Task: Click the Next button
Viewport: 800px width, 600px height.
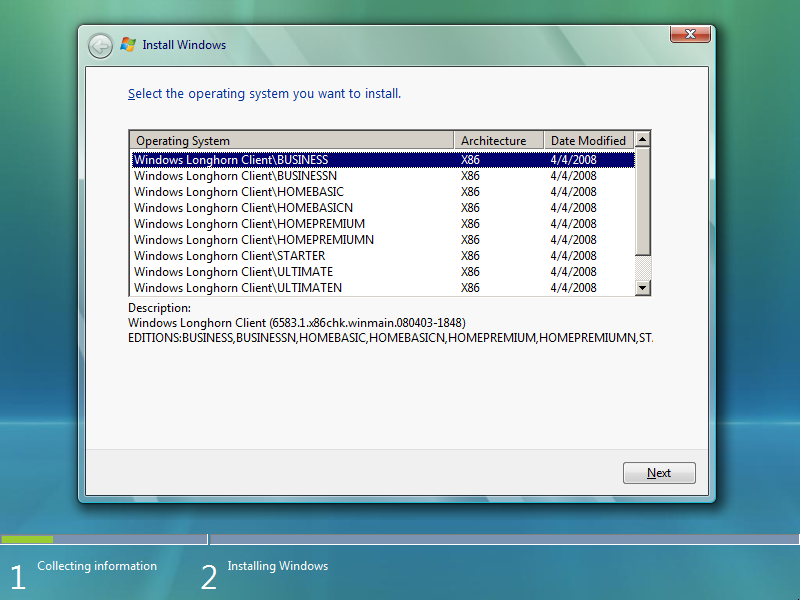Action: (659, 473)
